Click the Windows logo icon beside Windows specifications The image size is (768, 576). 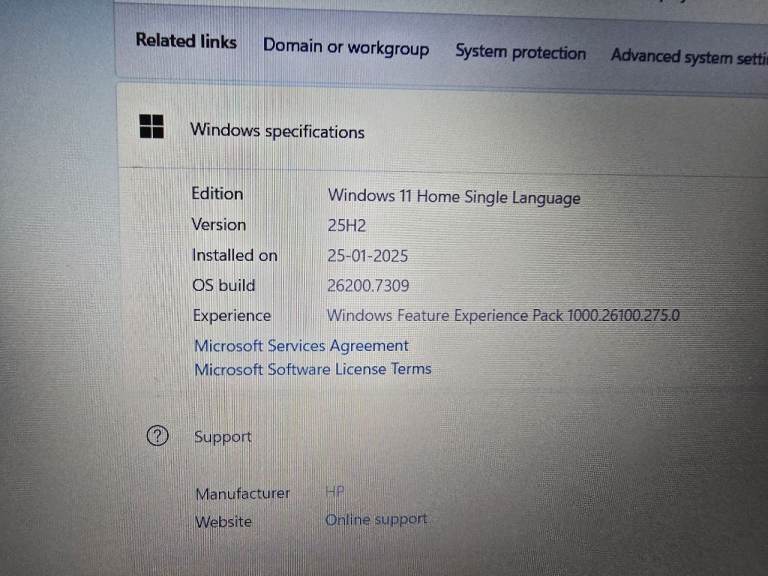(x=151, y=126)
